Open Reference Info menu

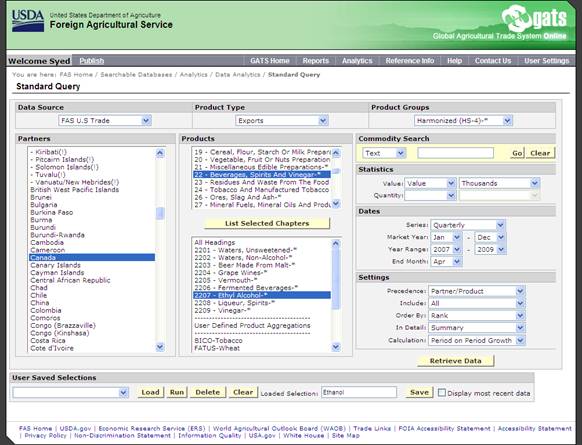click(410, 61)
